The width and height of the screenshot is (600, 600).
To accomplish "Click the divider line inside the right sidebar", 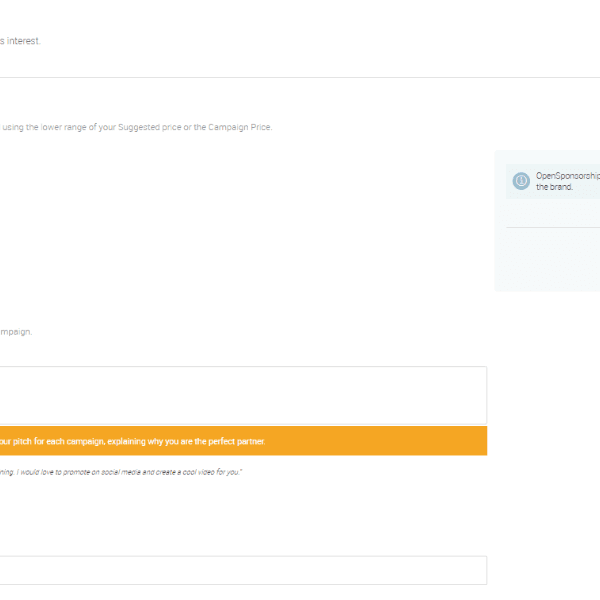I will click(552, 228).
